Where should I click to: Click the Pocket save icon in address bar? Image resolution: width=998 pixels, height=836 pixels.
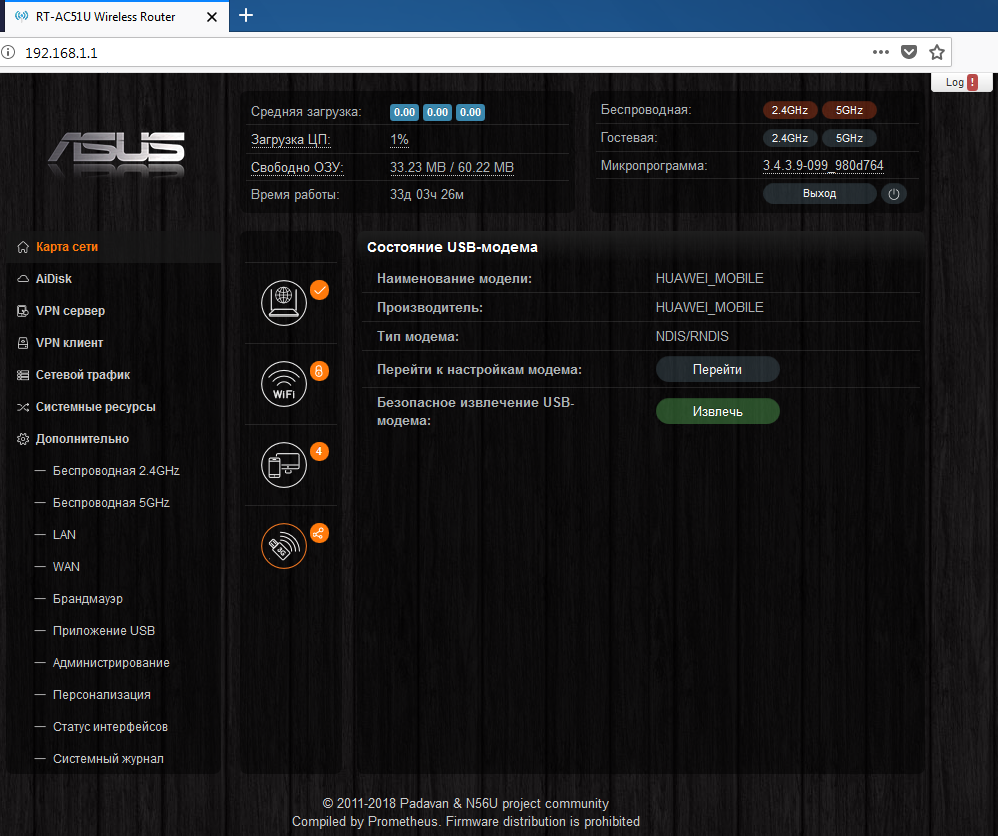(908, 52)
